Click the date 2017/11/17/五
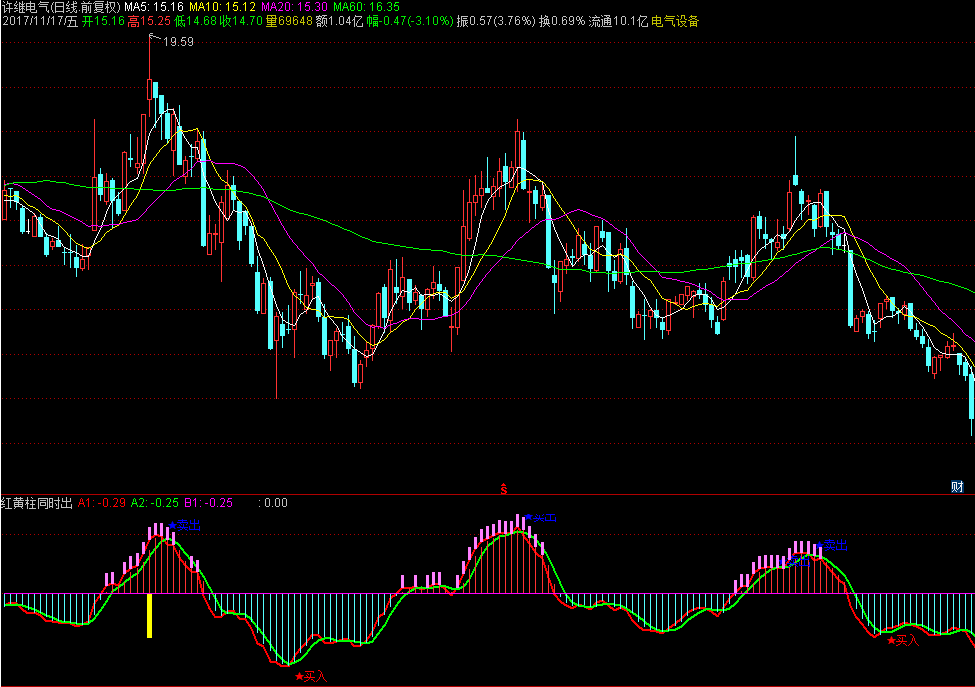The height and width of the screenshot is (687, 975). (x=40, y=22)
